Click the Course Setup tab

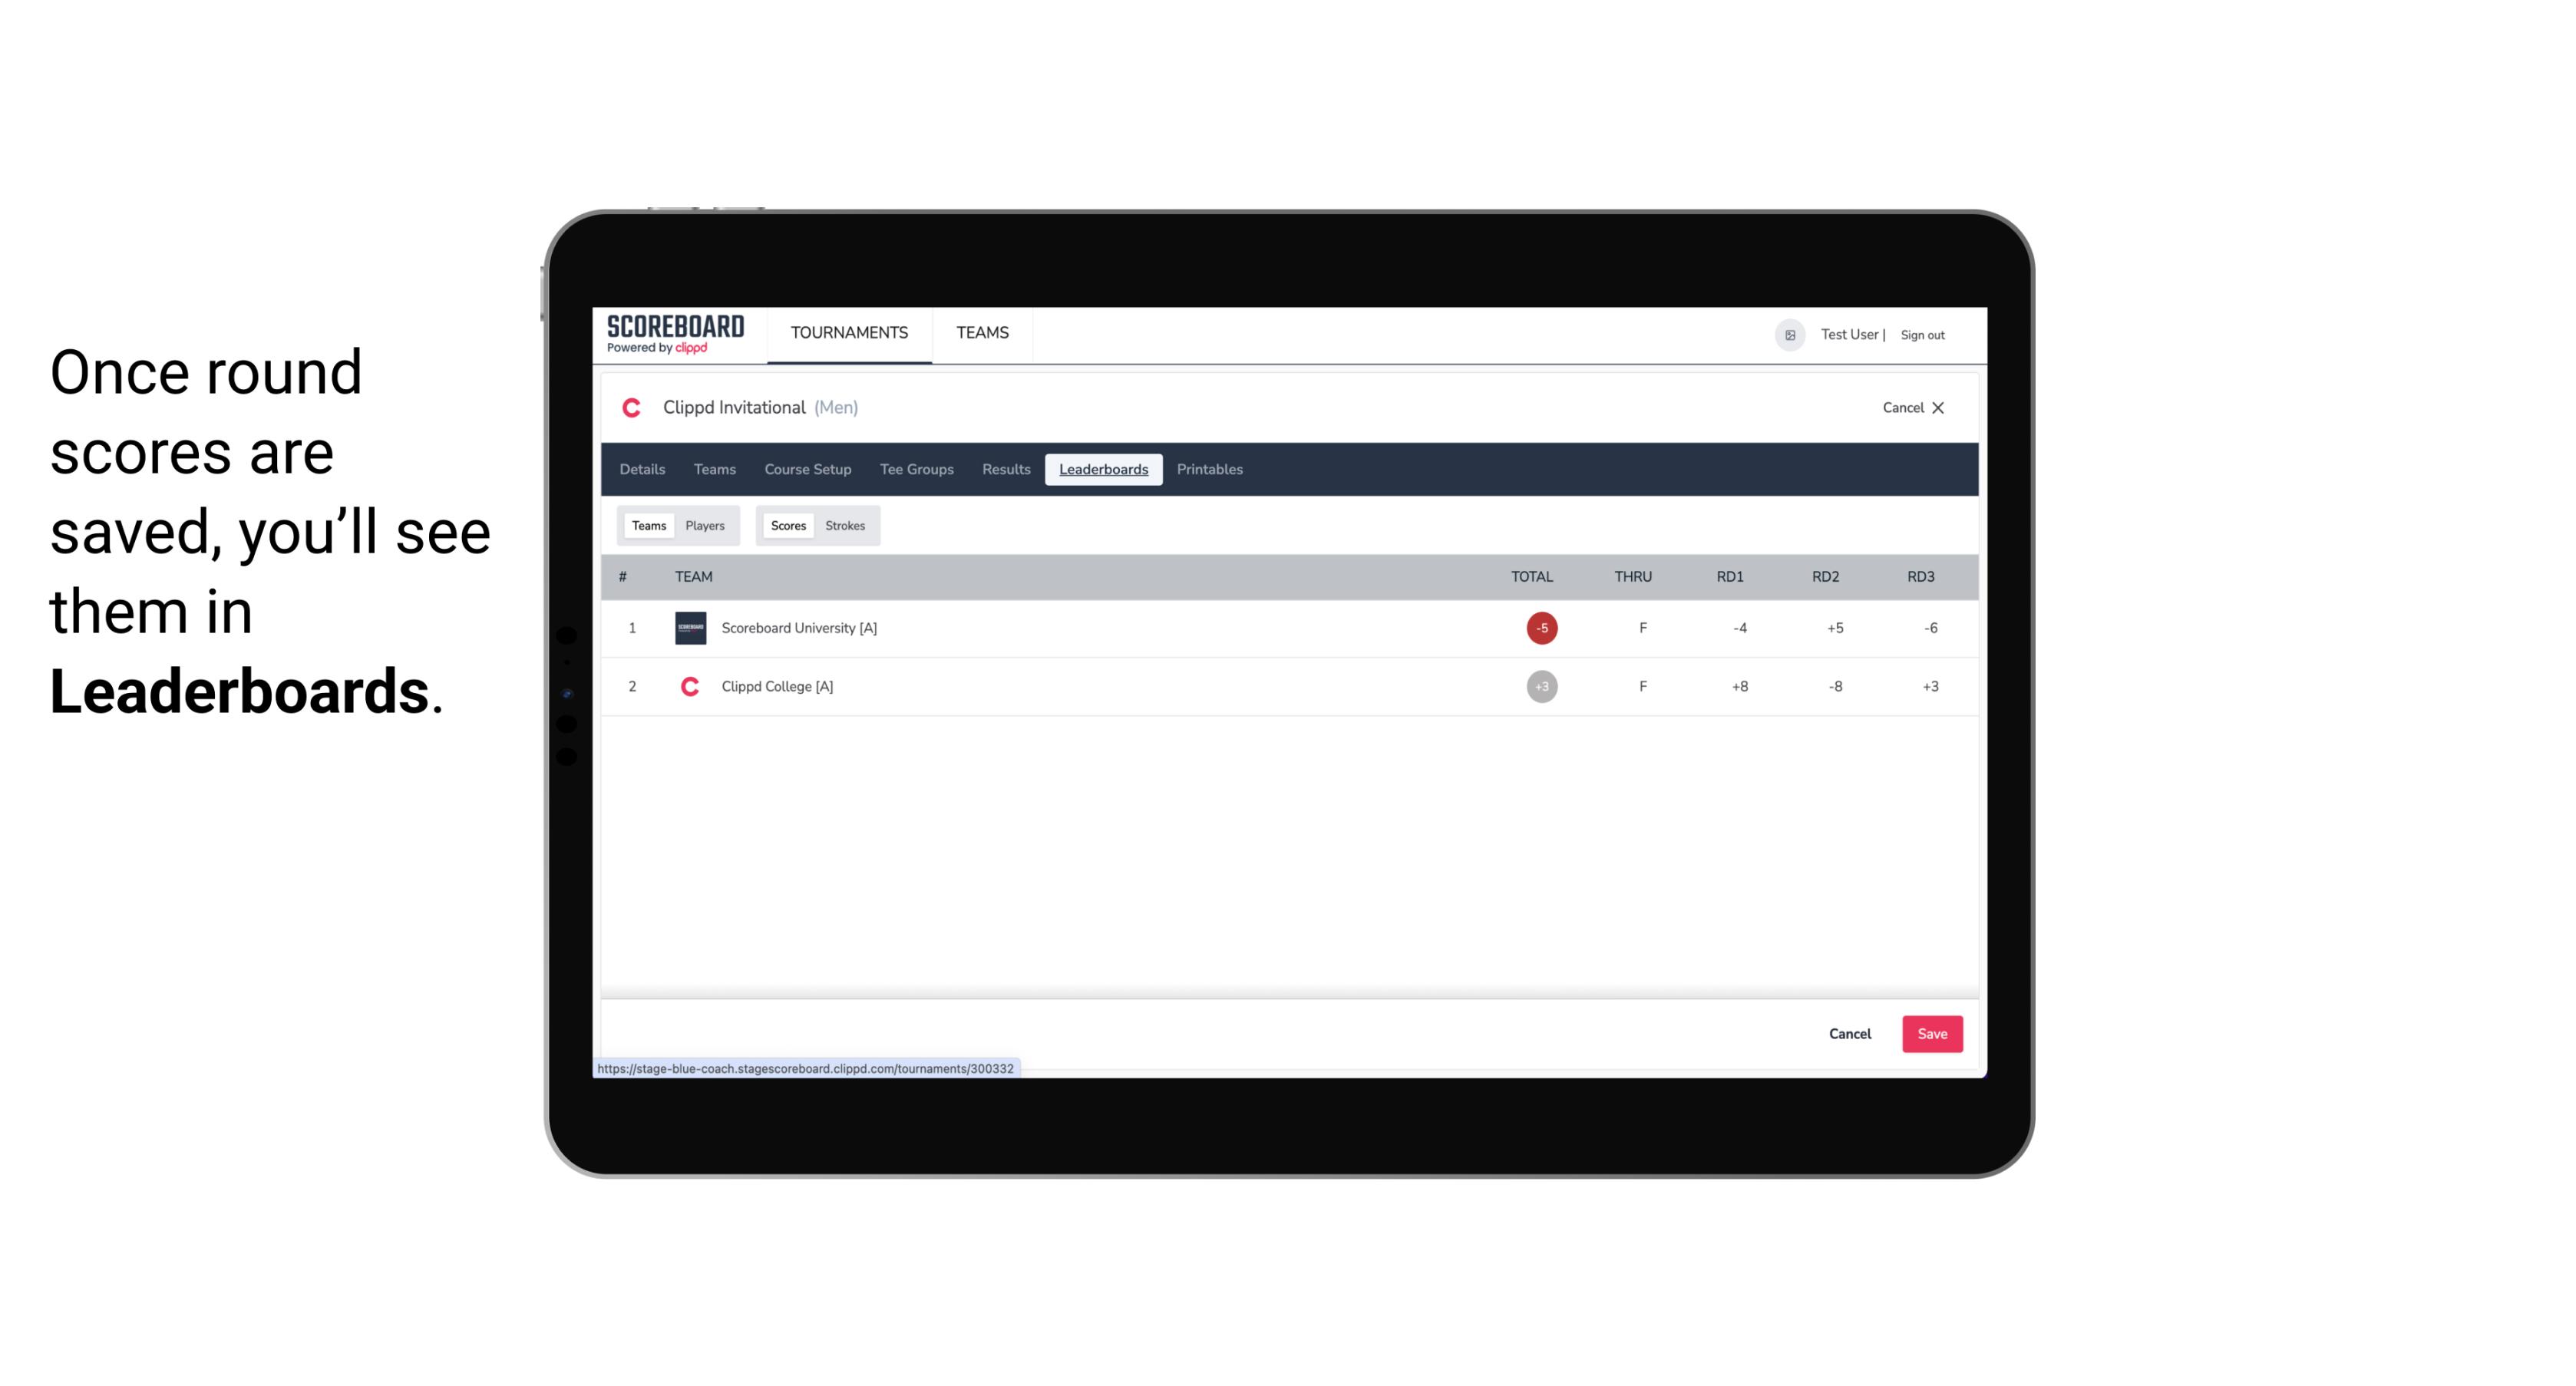(x=807, y=470)
